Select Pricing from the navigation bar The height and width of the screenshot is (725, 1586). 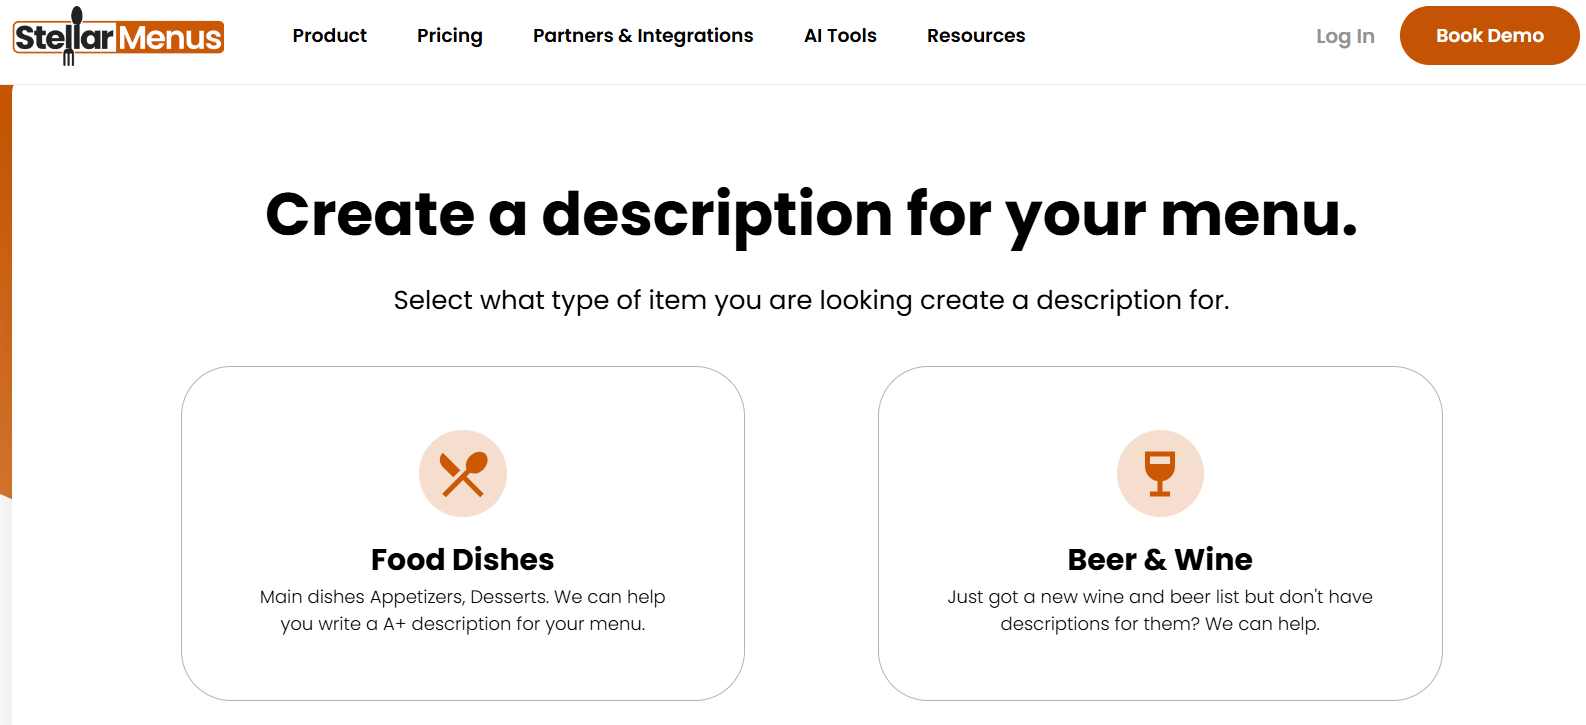[449, 36]
